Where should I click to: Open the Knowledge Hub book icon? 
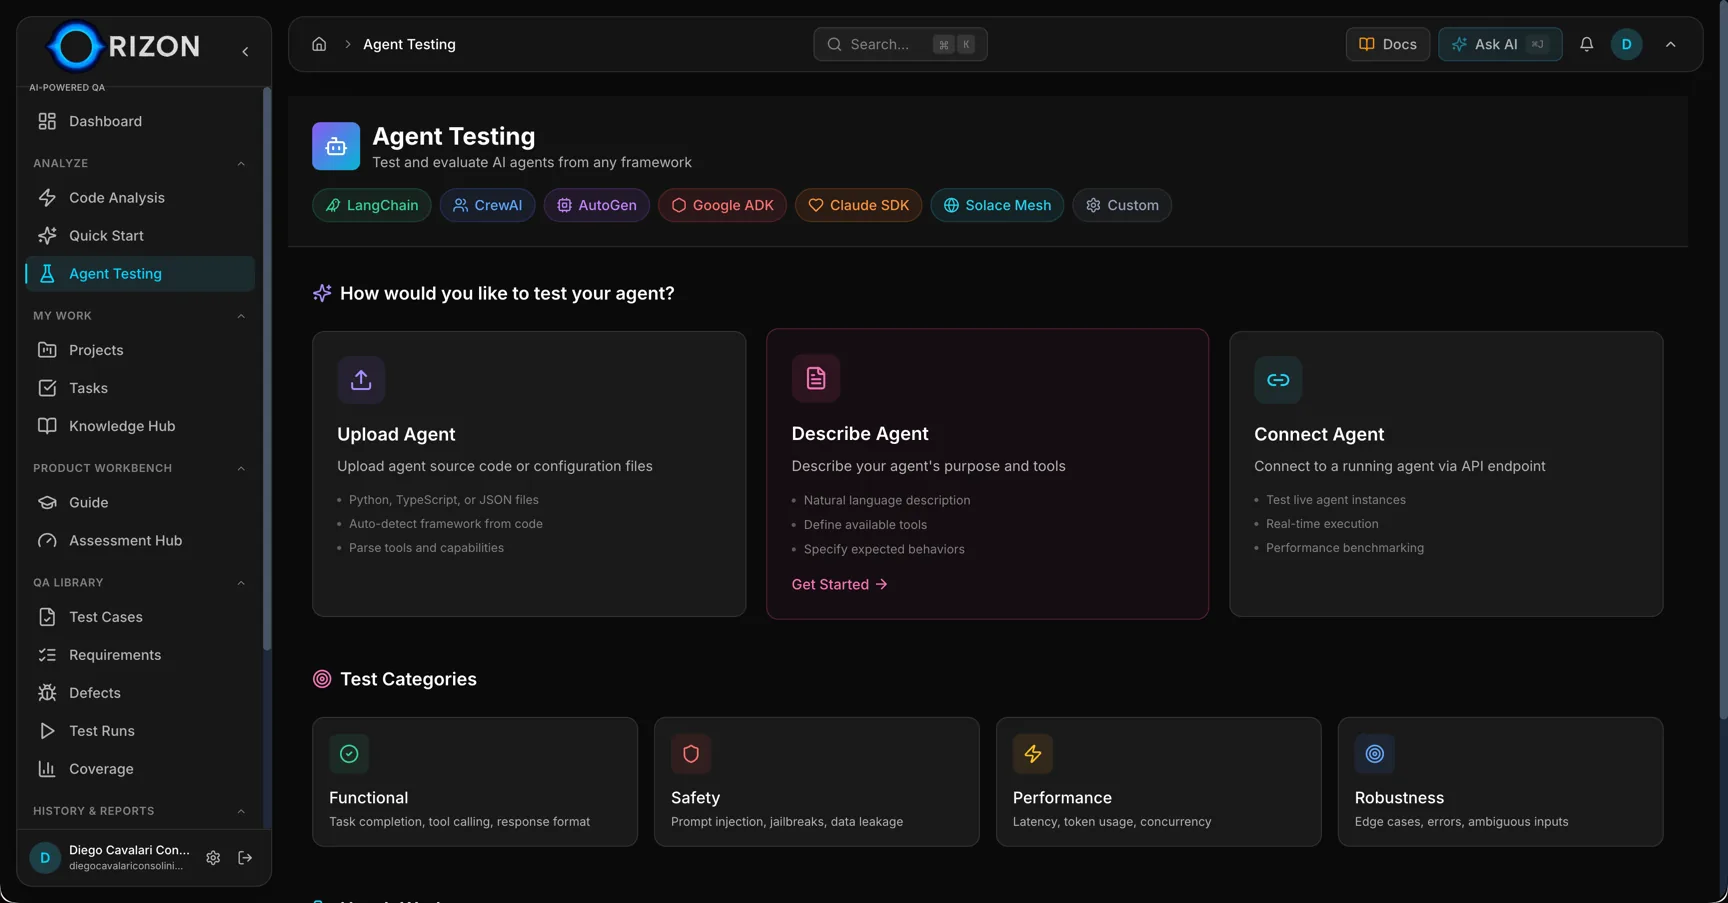tap(47, 425)
